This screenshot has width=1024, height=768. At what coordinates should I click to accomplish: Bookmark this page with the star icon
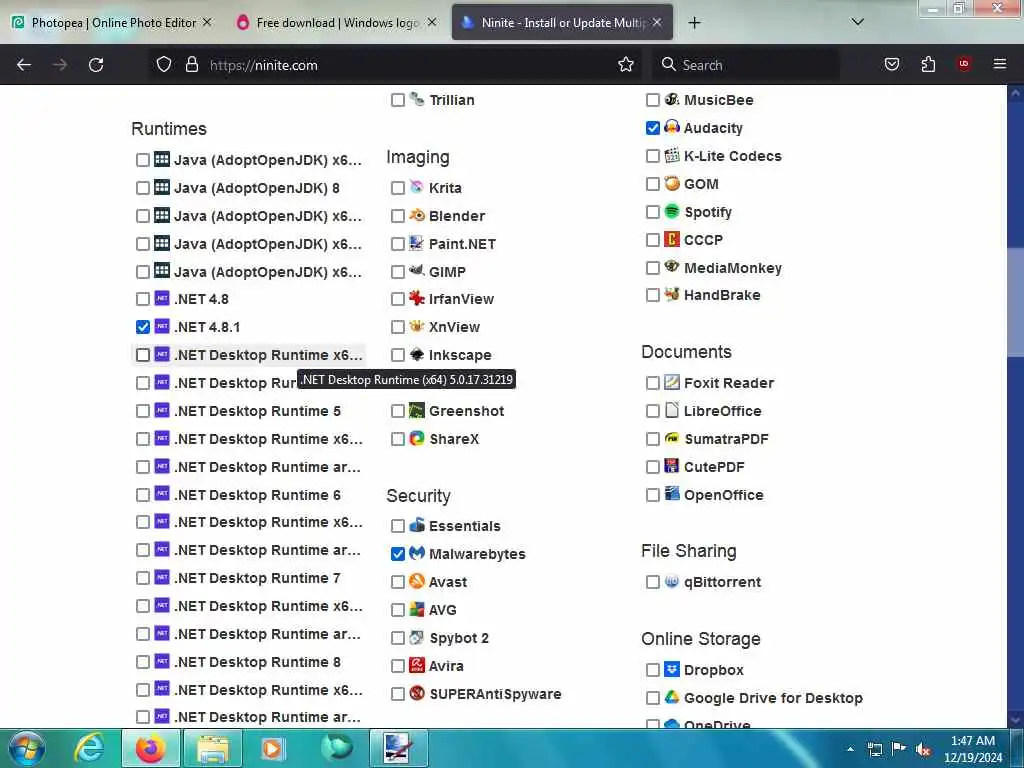(626, 65)
